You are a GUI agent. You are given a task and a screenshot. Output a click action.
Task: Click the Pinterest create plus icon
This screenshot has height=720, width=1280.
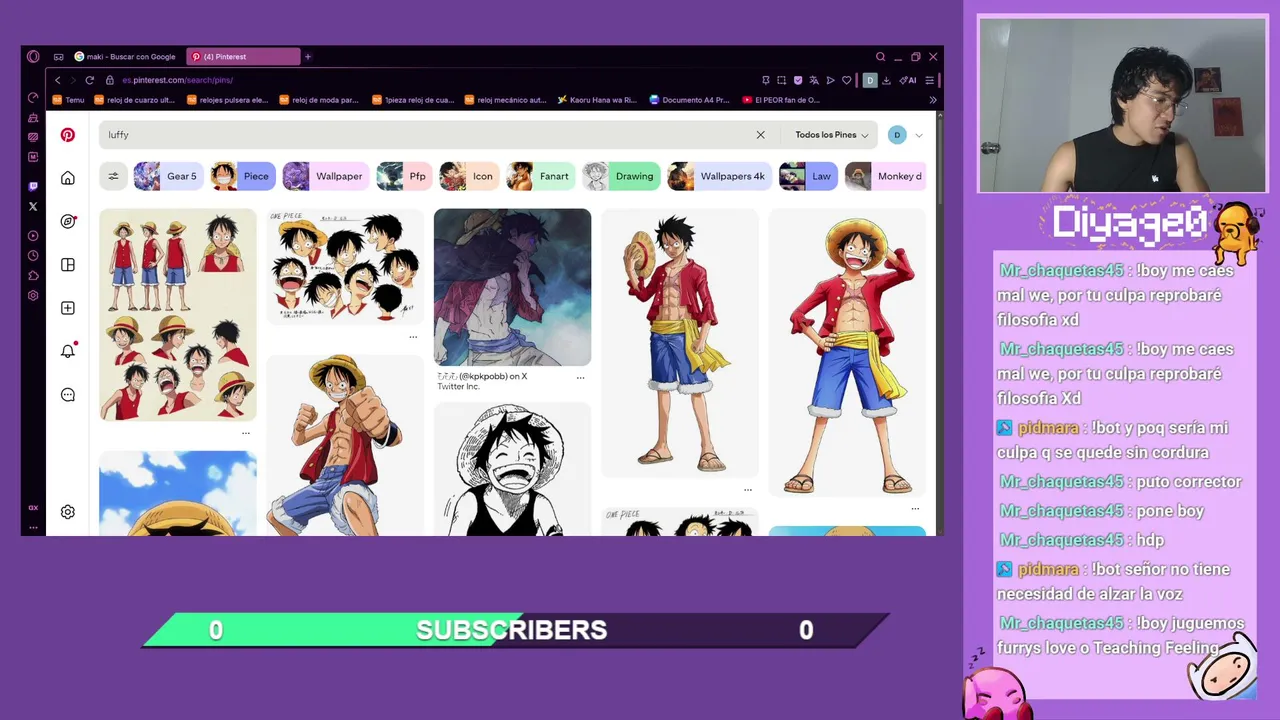point(68,308)
